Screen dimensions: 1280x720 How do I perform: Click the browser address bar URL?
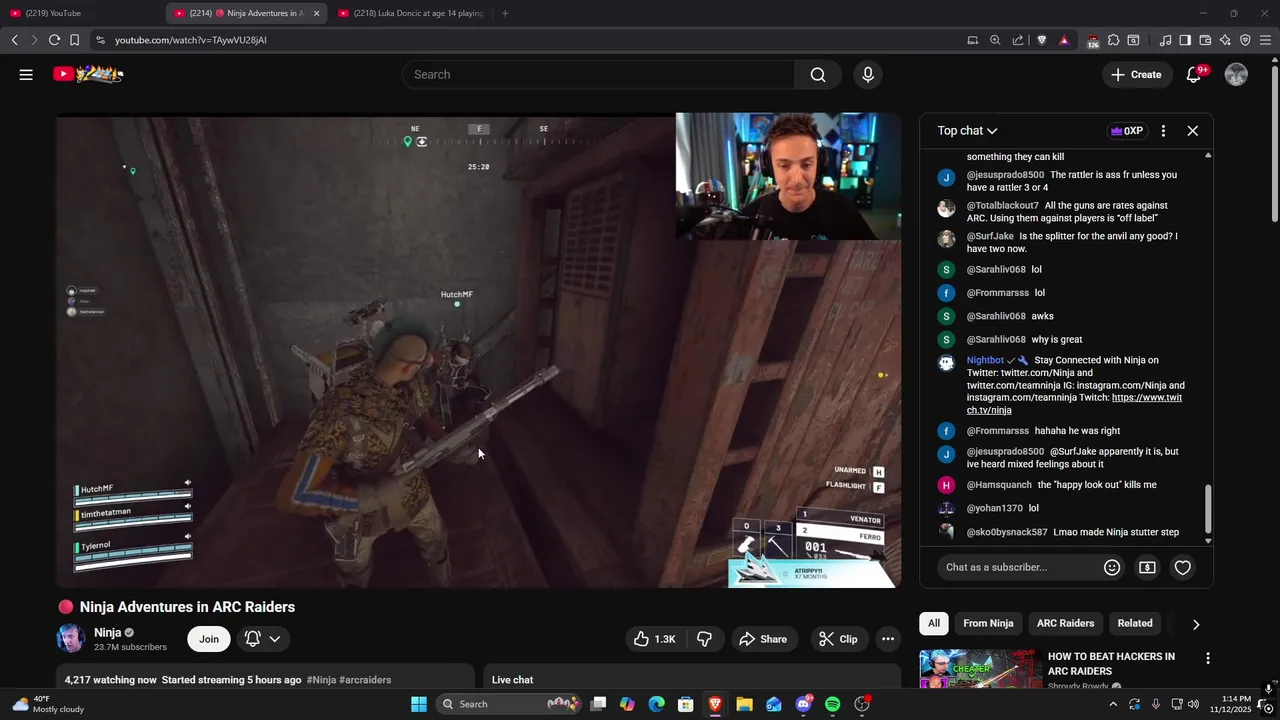(190, 40)
